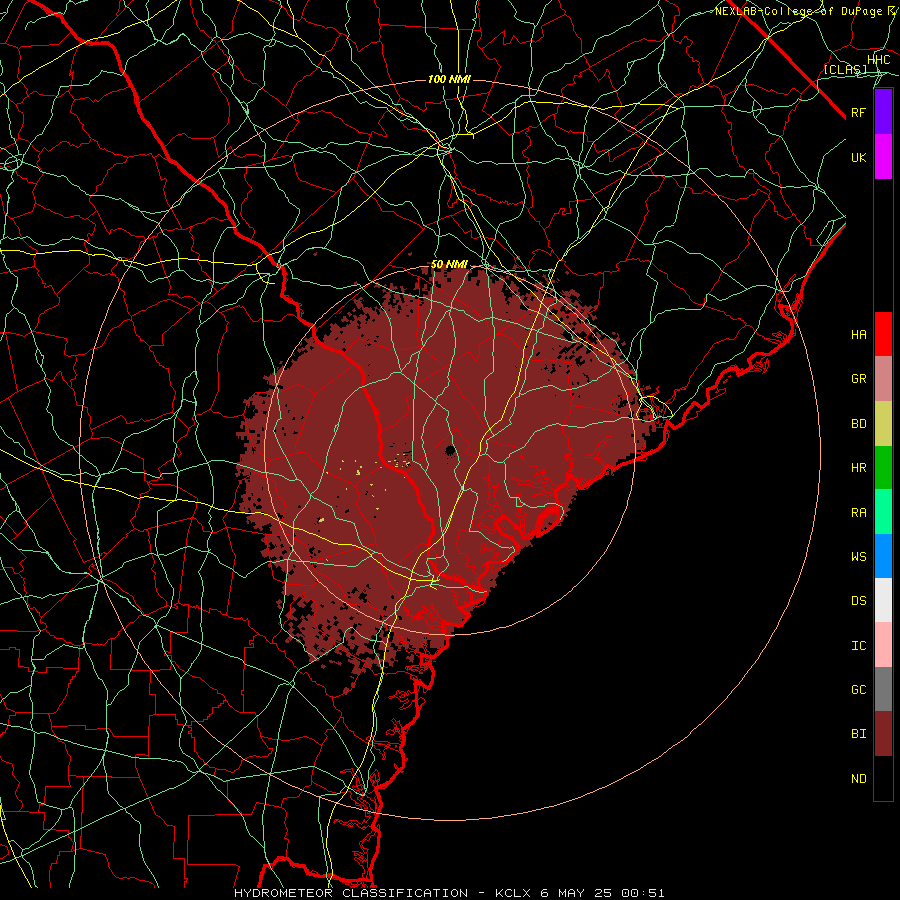Click the IC light pink legend swatch
900x900 pixels.
883,645
